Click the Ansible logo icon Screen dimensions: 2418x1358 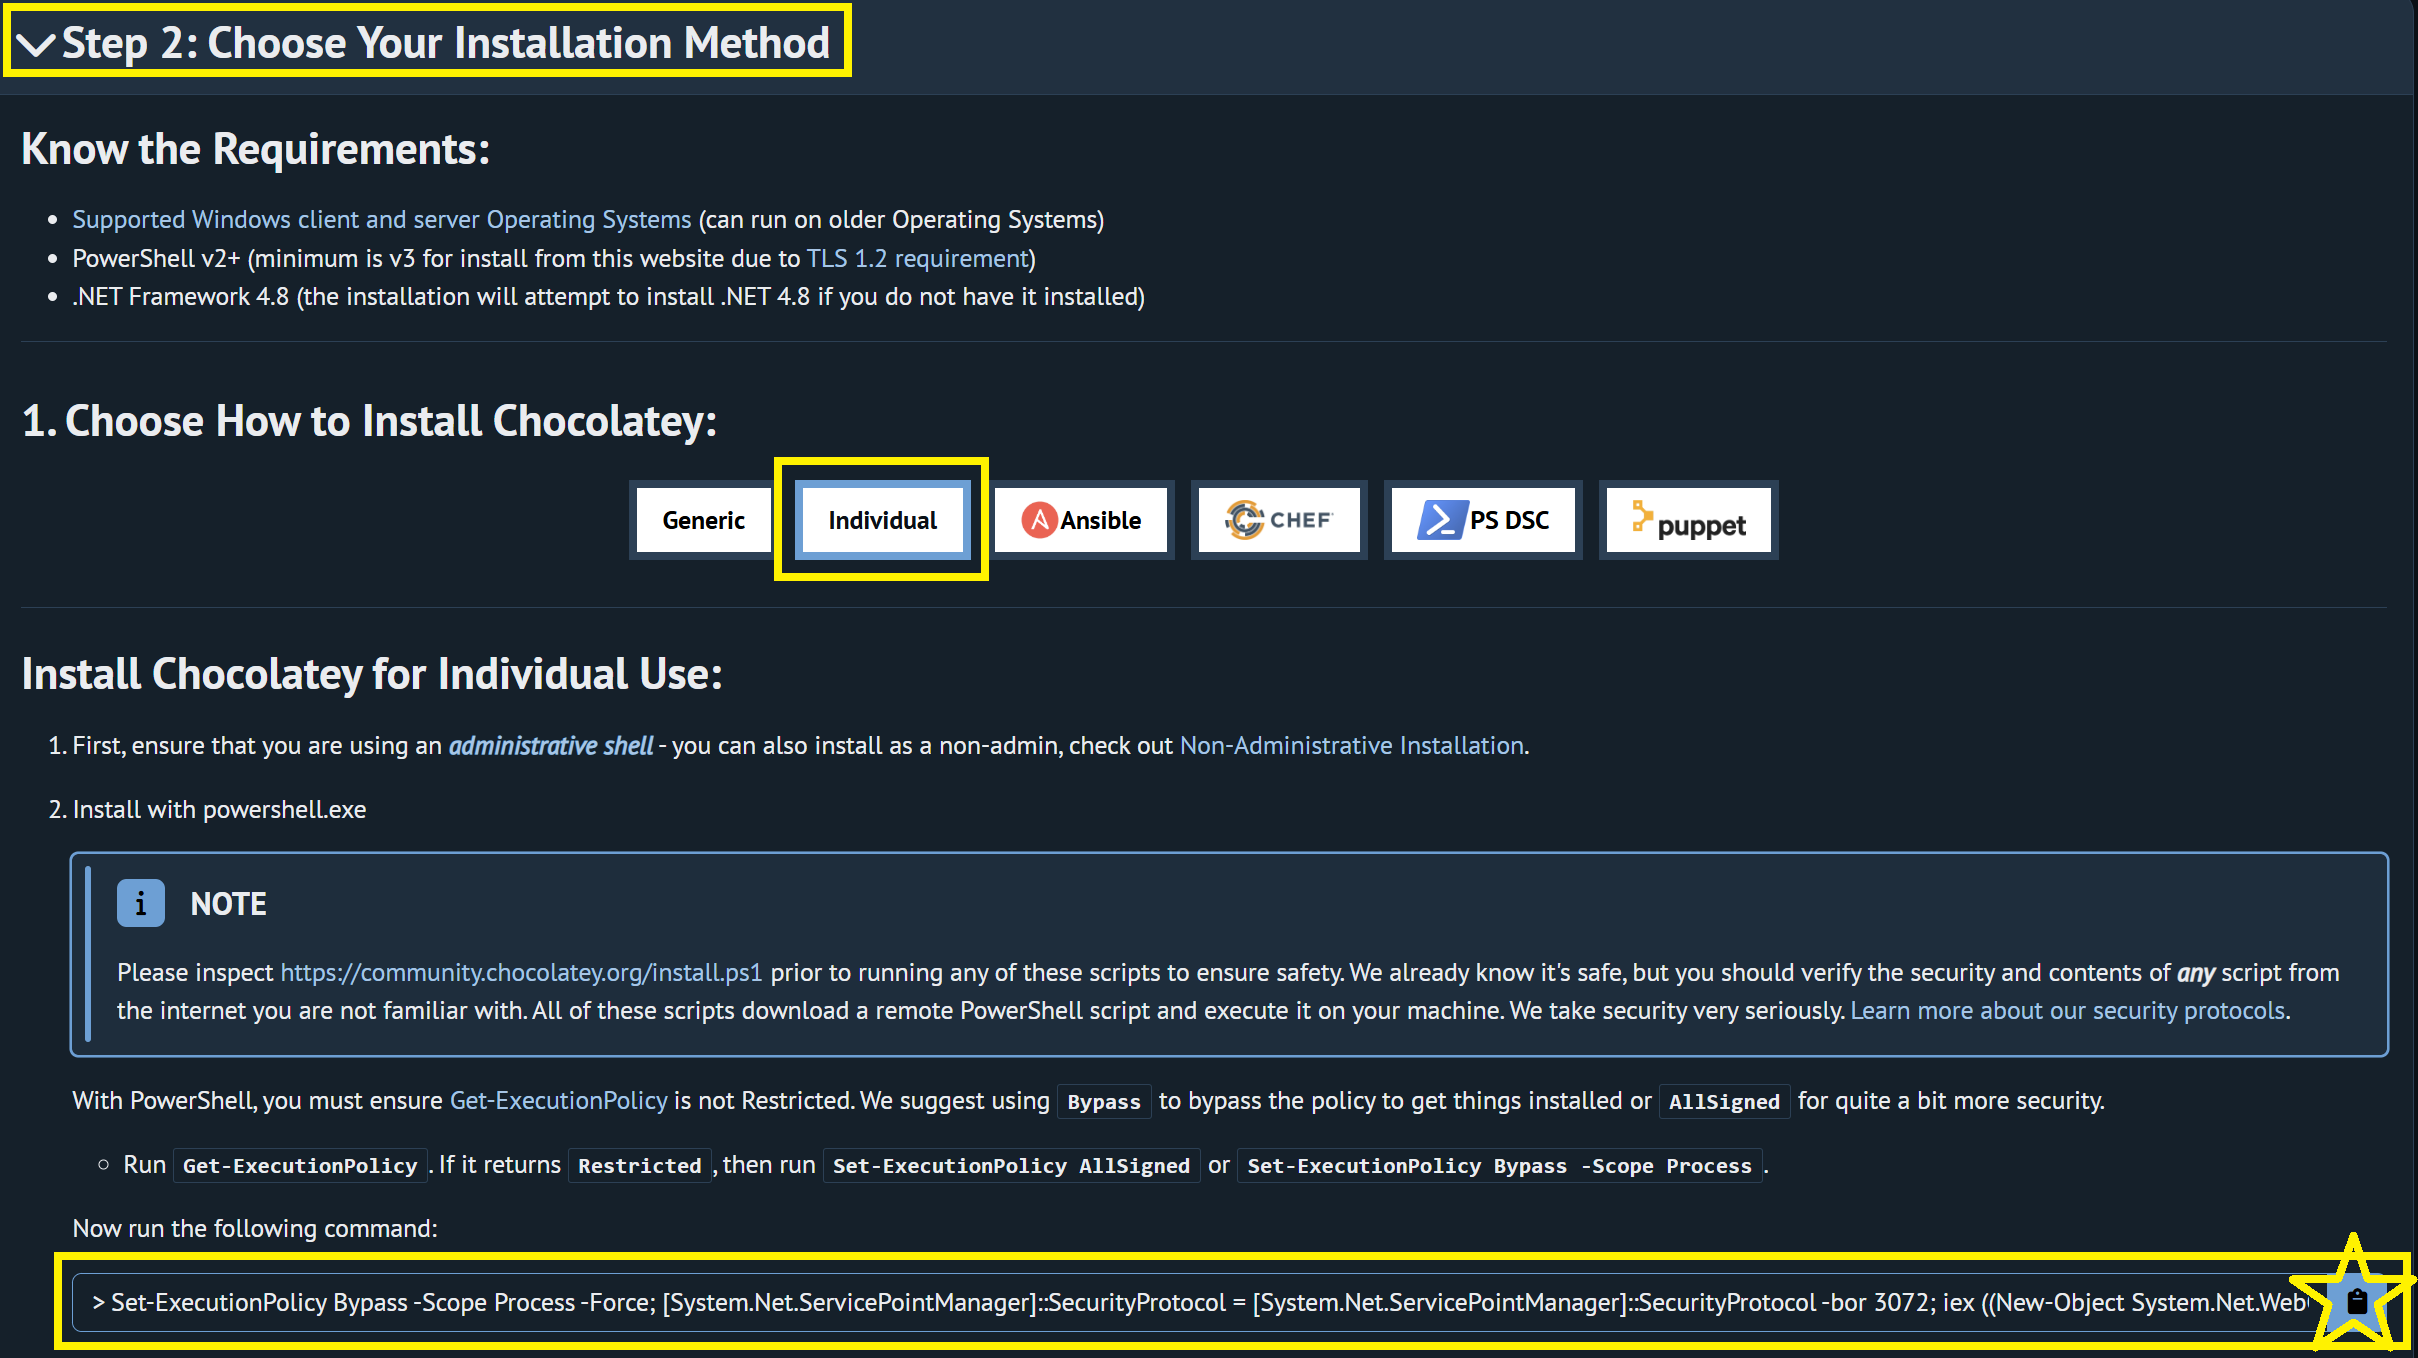click(x=1039, y=520)
